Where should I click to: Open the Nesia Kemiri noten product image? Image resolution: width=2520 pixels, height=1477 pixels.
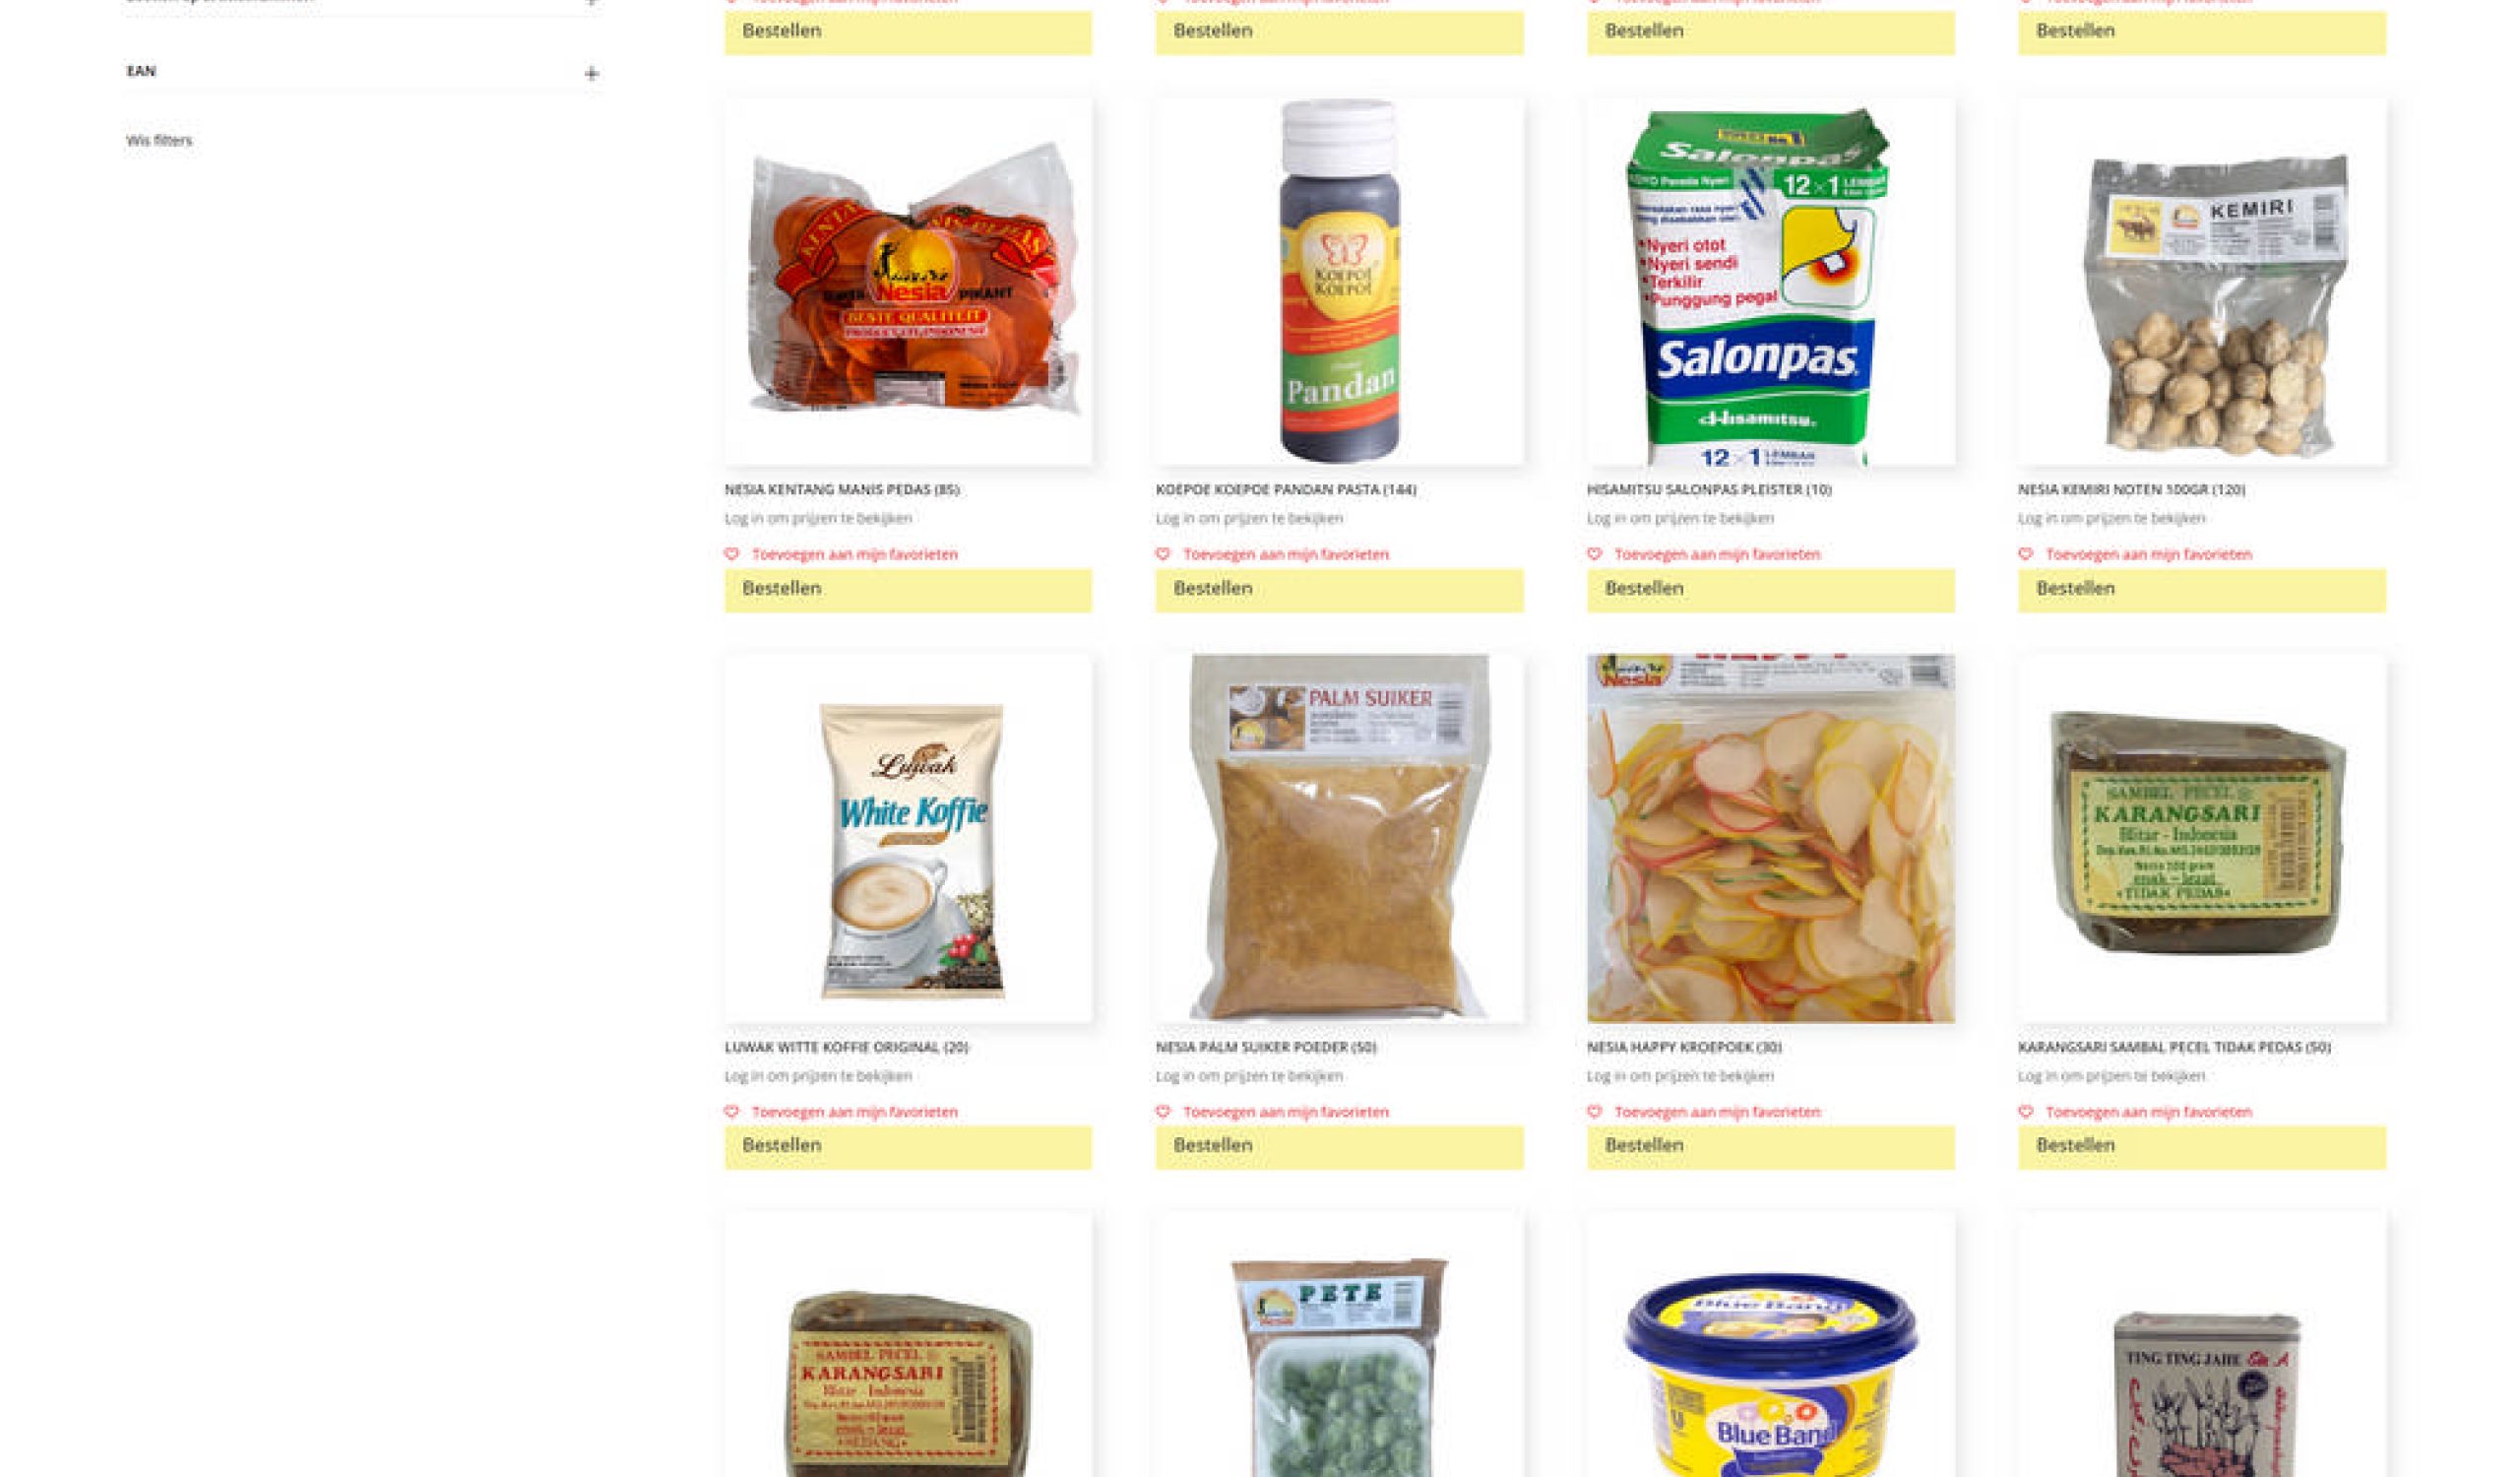click(x=2201, y=282)
